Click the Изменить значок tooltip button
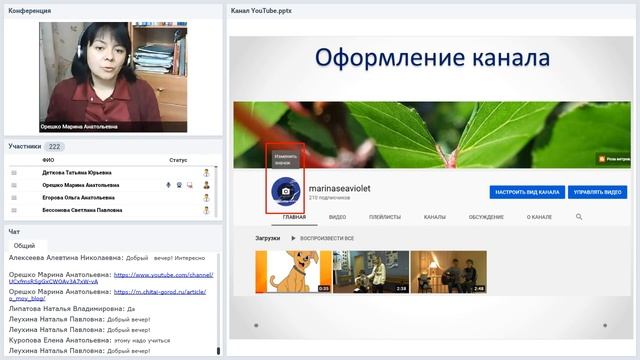Viewport: 640px width, 360px height. pos(286,159)
